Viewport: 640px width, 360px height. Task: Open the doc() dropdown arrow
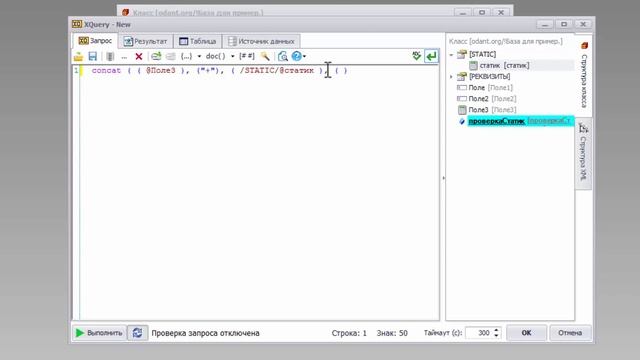[x=233, y=56]
